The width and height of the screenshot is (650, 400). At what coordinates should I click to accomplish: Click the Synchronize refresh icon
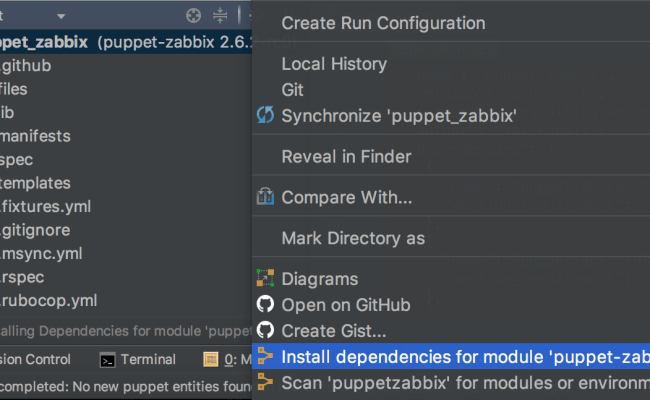[265, 115]
